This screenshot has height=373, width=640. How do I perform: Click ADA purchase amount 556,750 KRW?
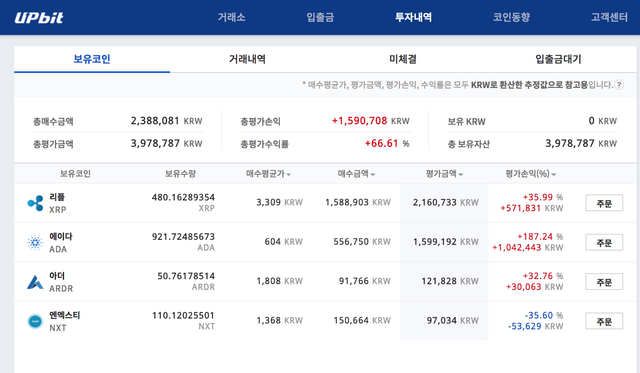pyautogui.click(x=362, y=242)
